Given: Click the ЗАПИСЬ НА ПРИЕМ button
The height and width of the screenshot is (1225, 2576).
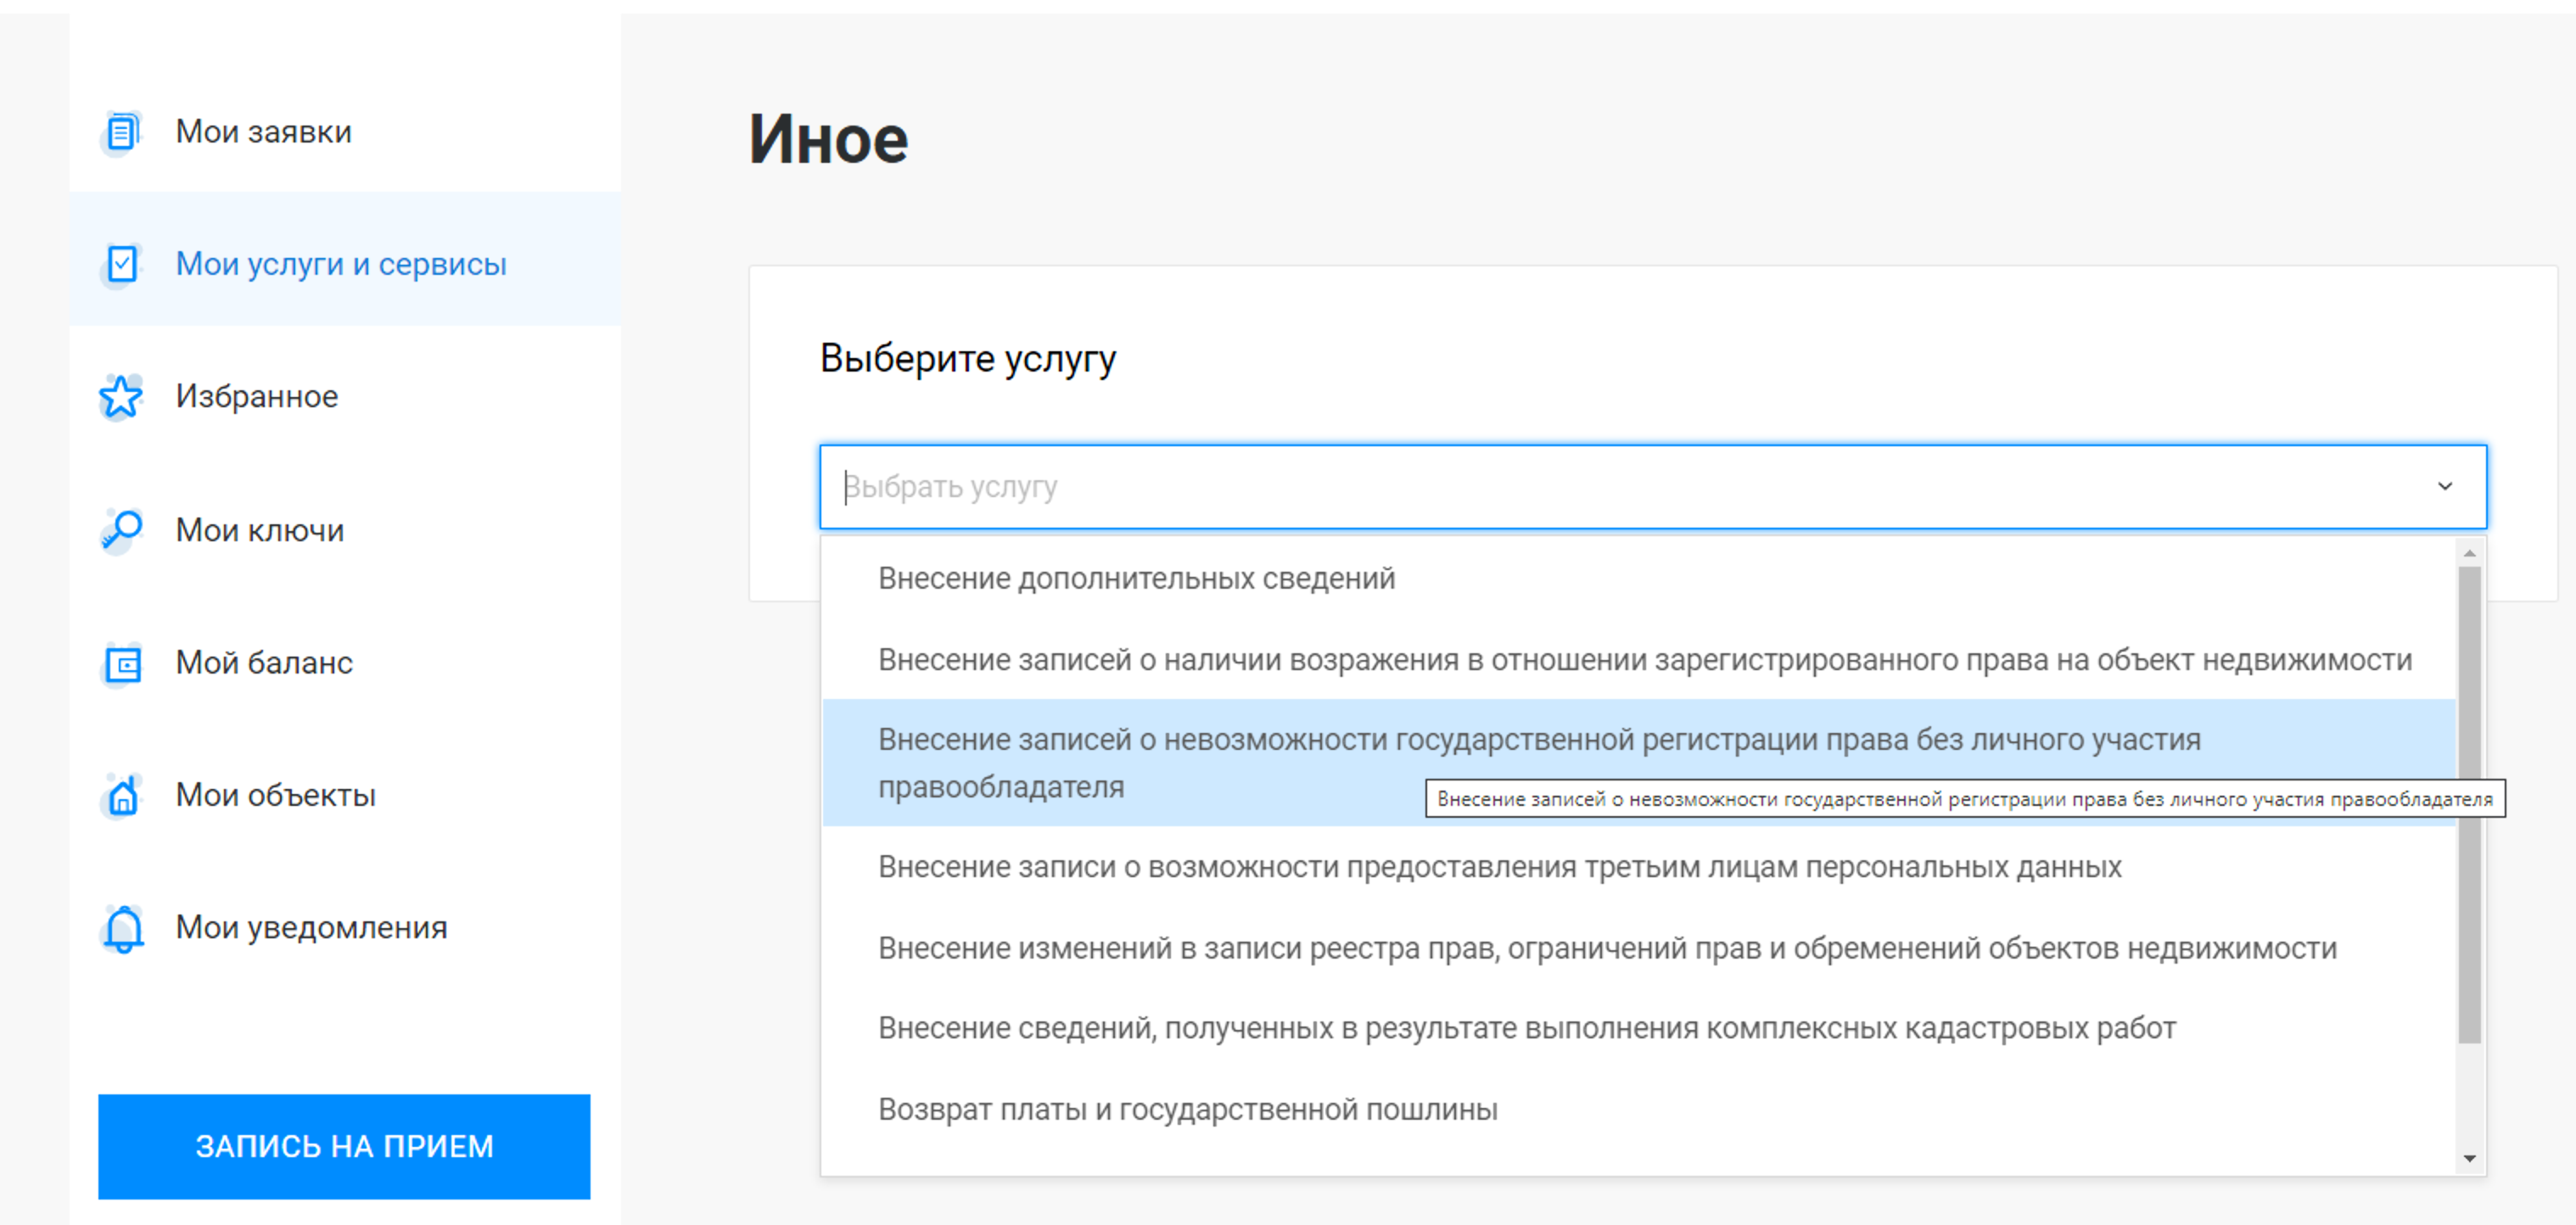Looking at the screenshot, I should coord(344,1146).
